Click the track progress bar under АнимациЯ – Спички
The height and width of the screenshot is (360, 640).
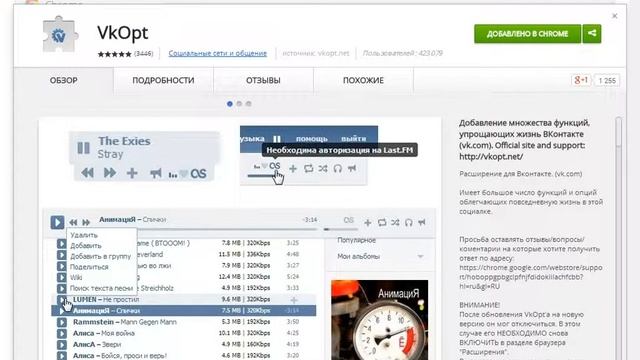coord(208,229)
